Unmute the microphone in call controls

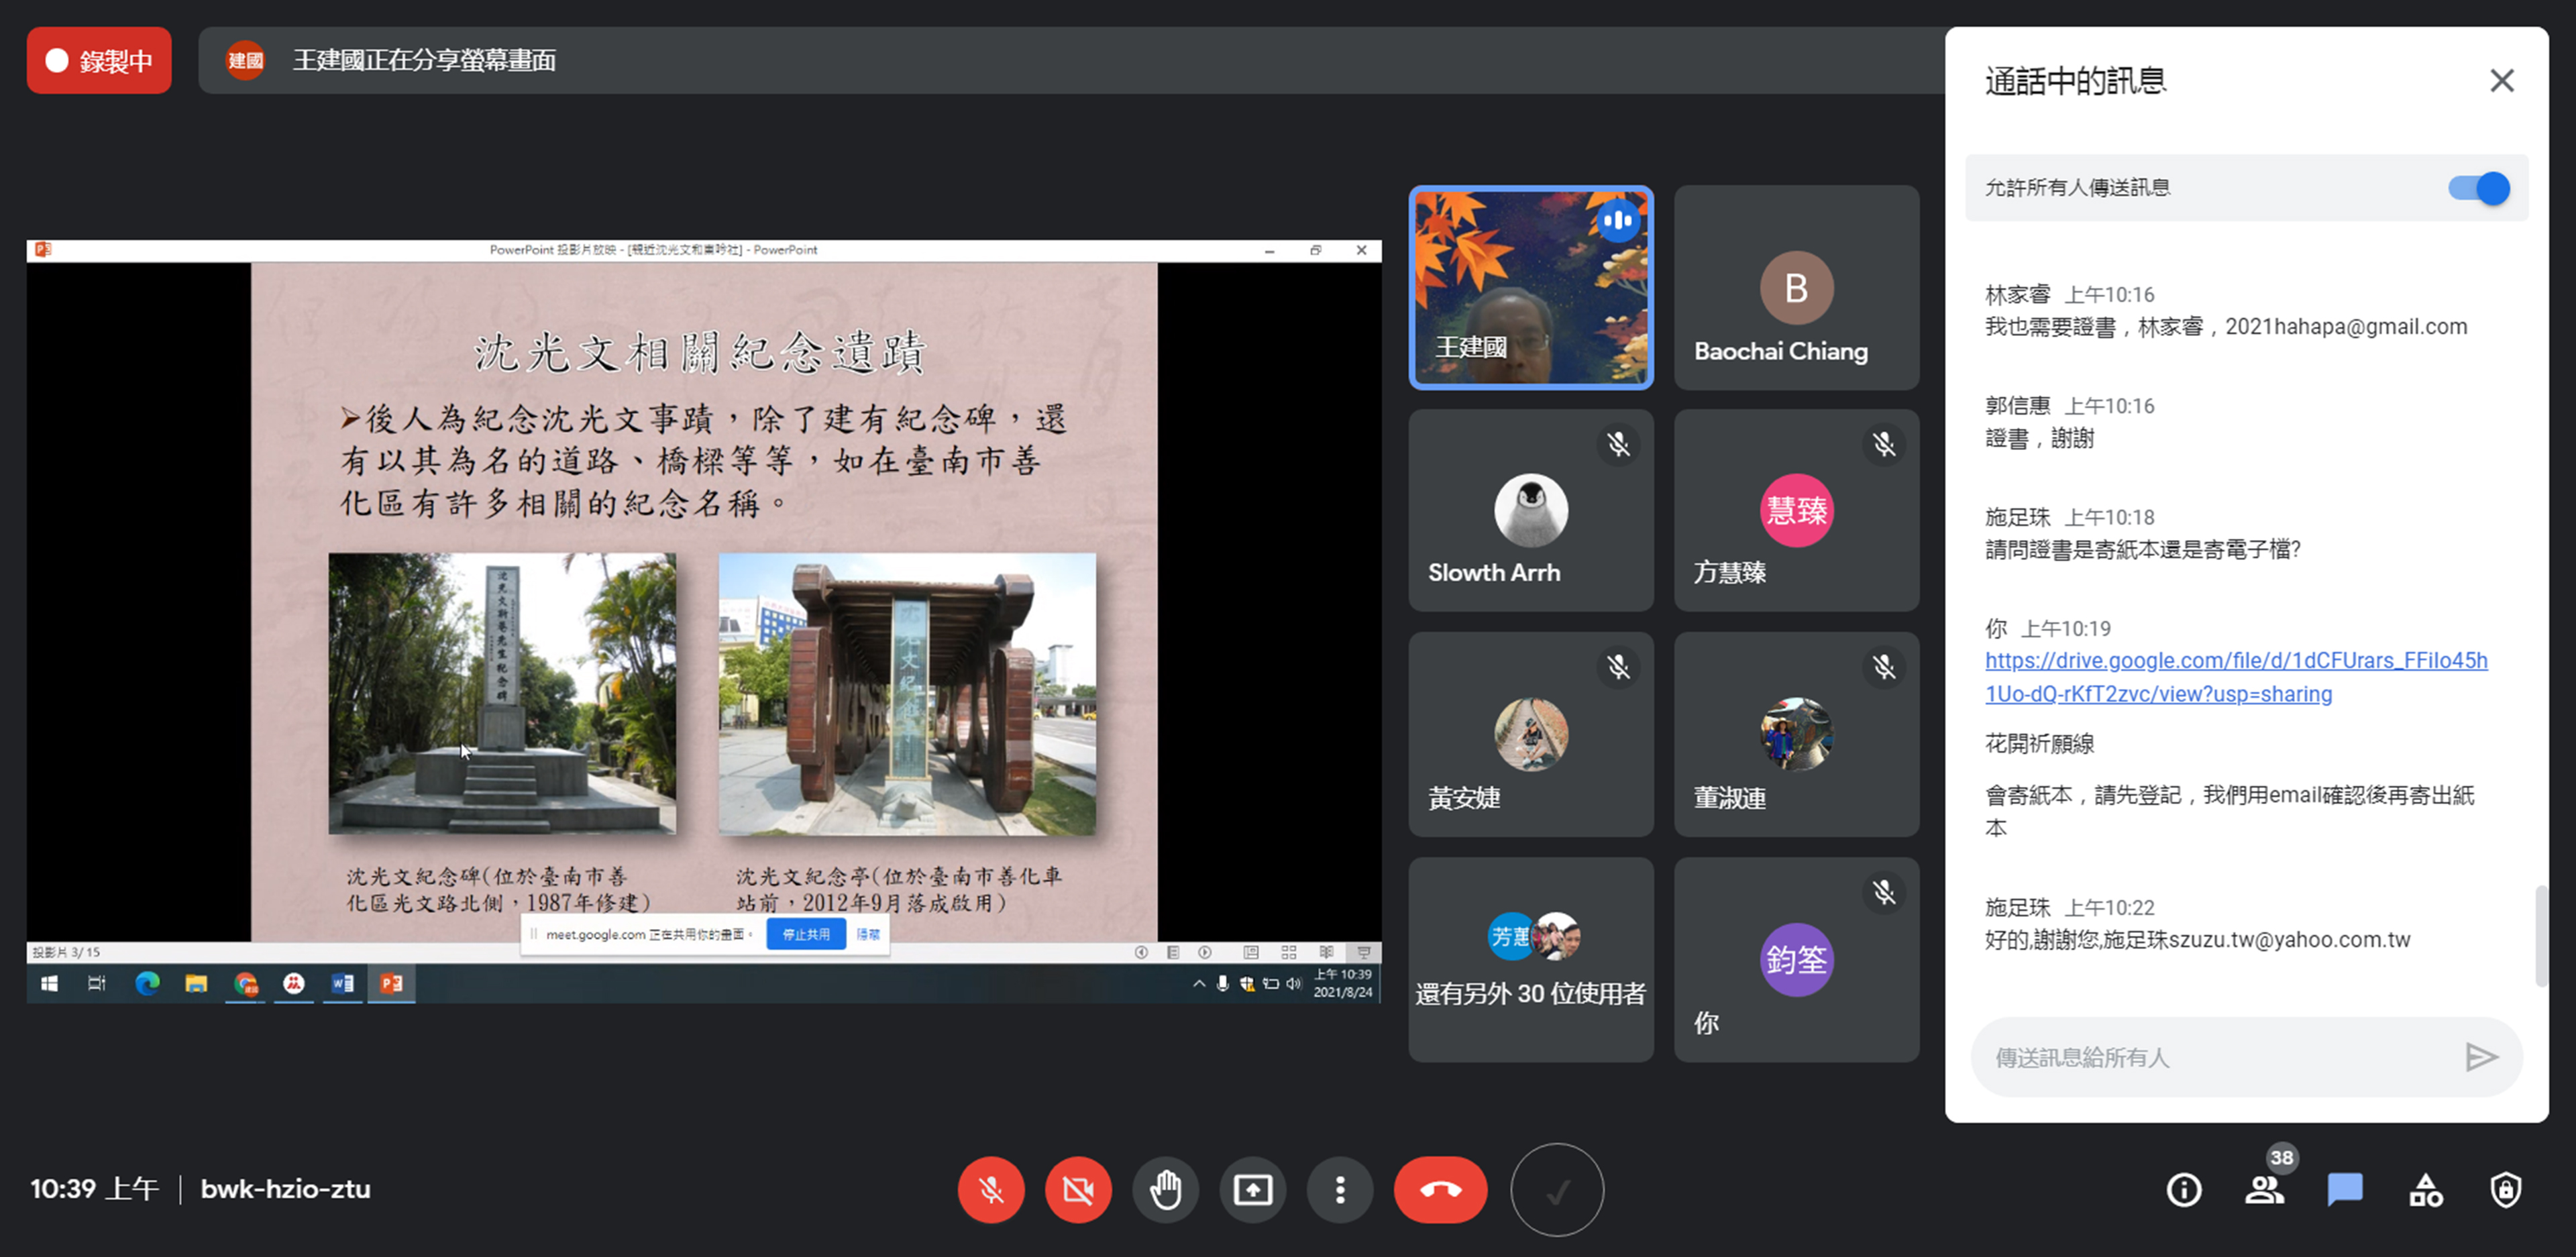click(990, 1190)
